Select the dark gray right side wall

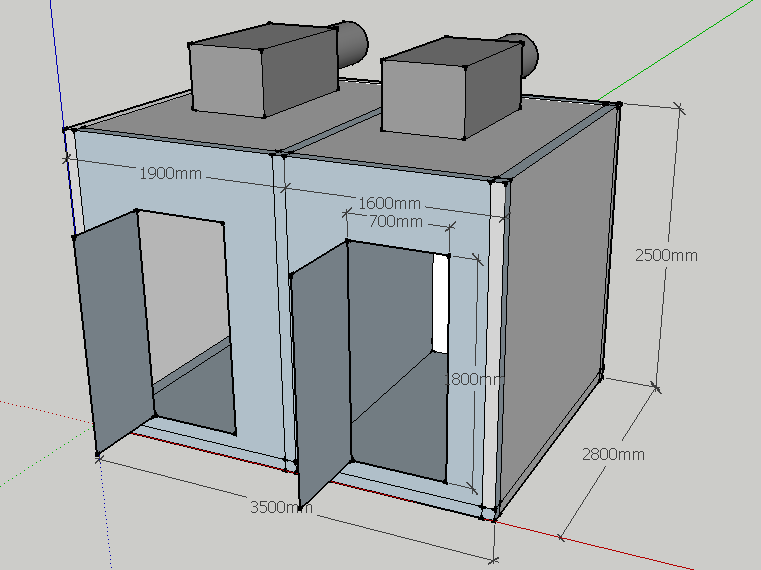[555, 300]
